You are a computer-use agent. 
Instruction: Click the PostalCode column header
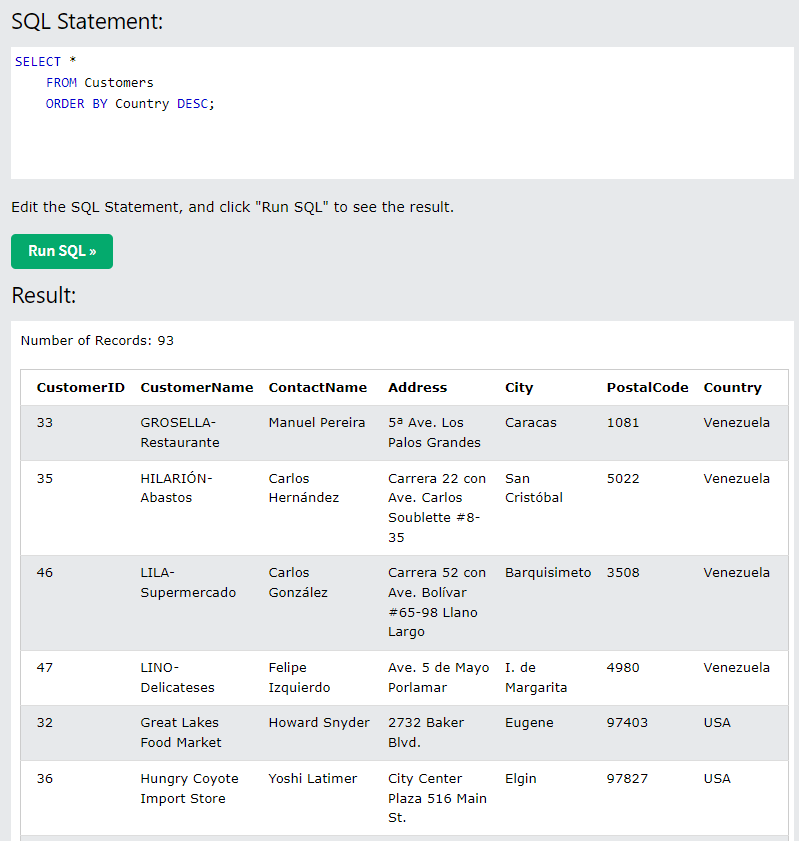[x=647, y=387]
